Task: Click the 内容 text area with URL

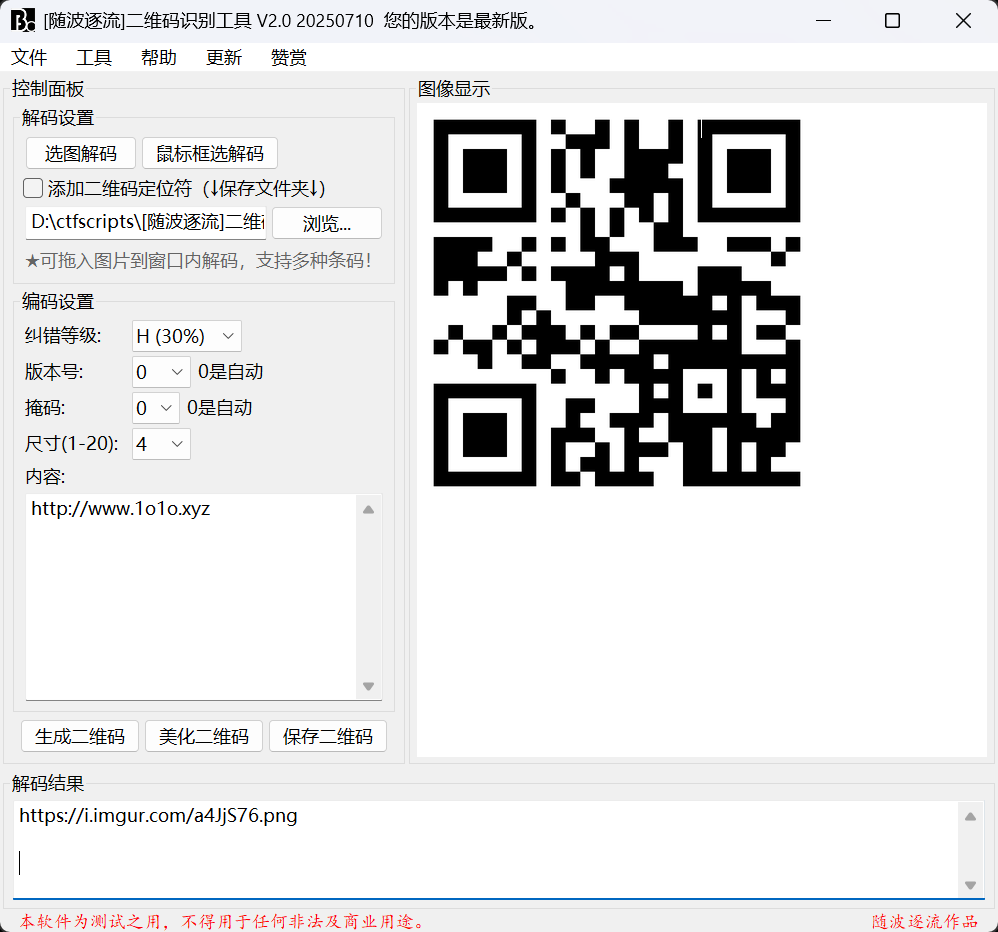Action: point(191,597)
